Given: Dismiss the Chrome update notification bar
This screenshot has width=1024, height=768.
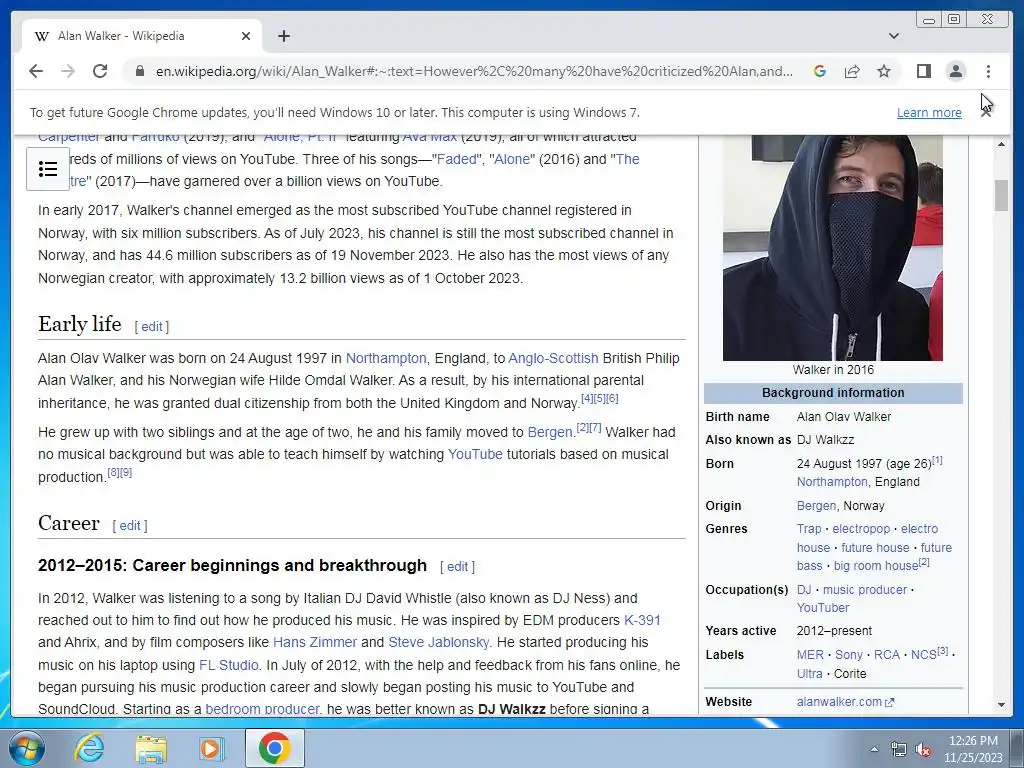Looking at the screenshot, I should coord(986,112).
